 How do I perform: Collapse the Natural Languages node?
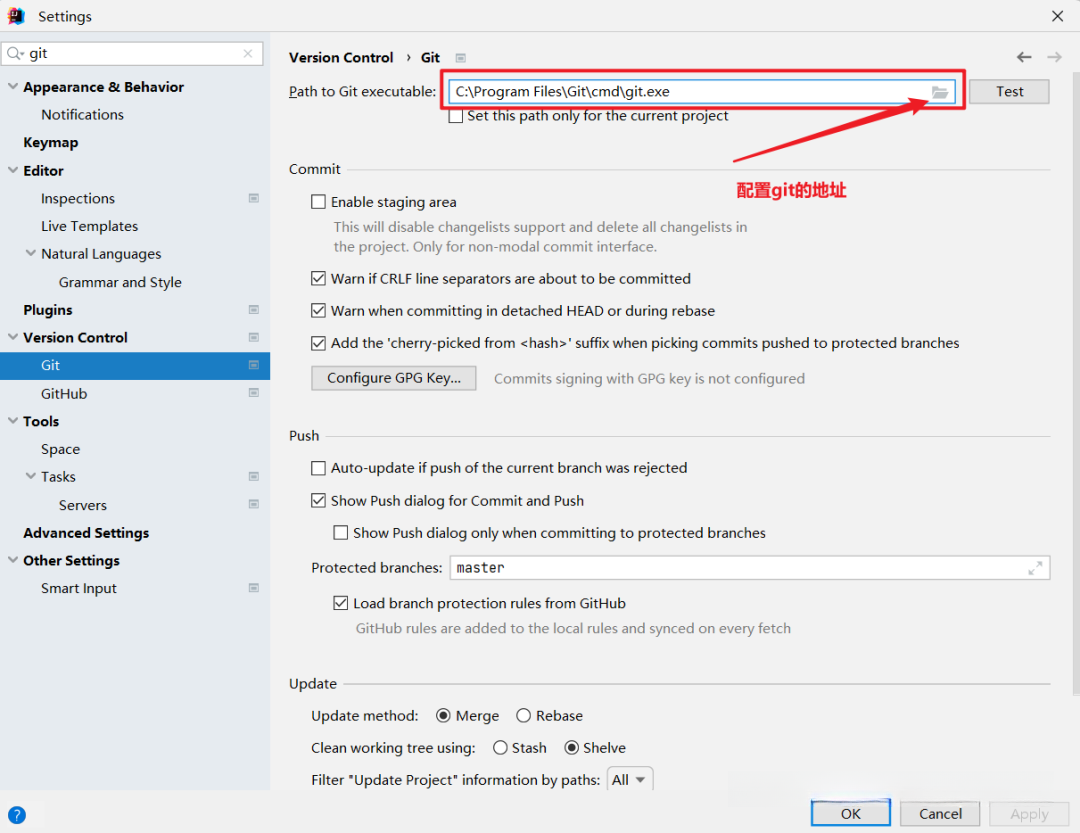(x=31, y=254)
